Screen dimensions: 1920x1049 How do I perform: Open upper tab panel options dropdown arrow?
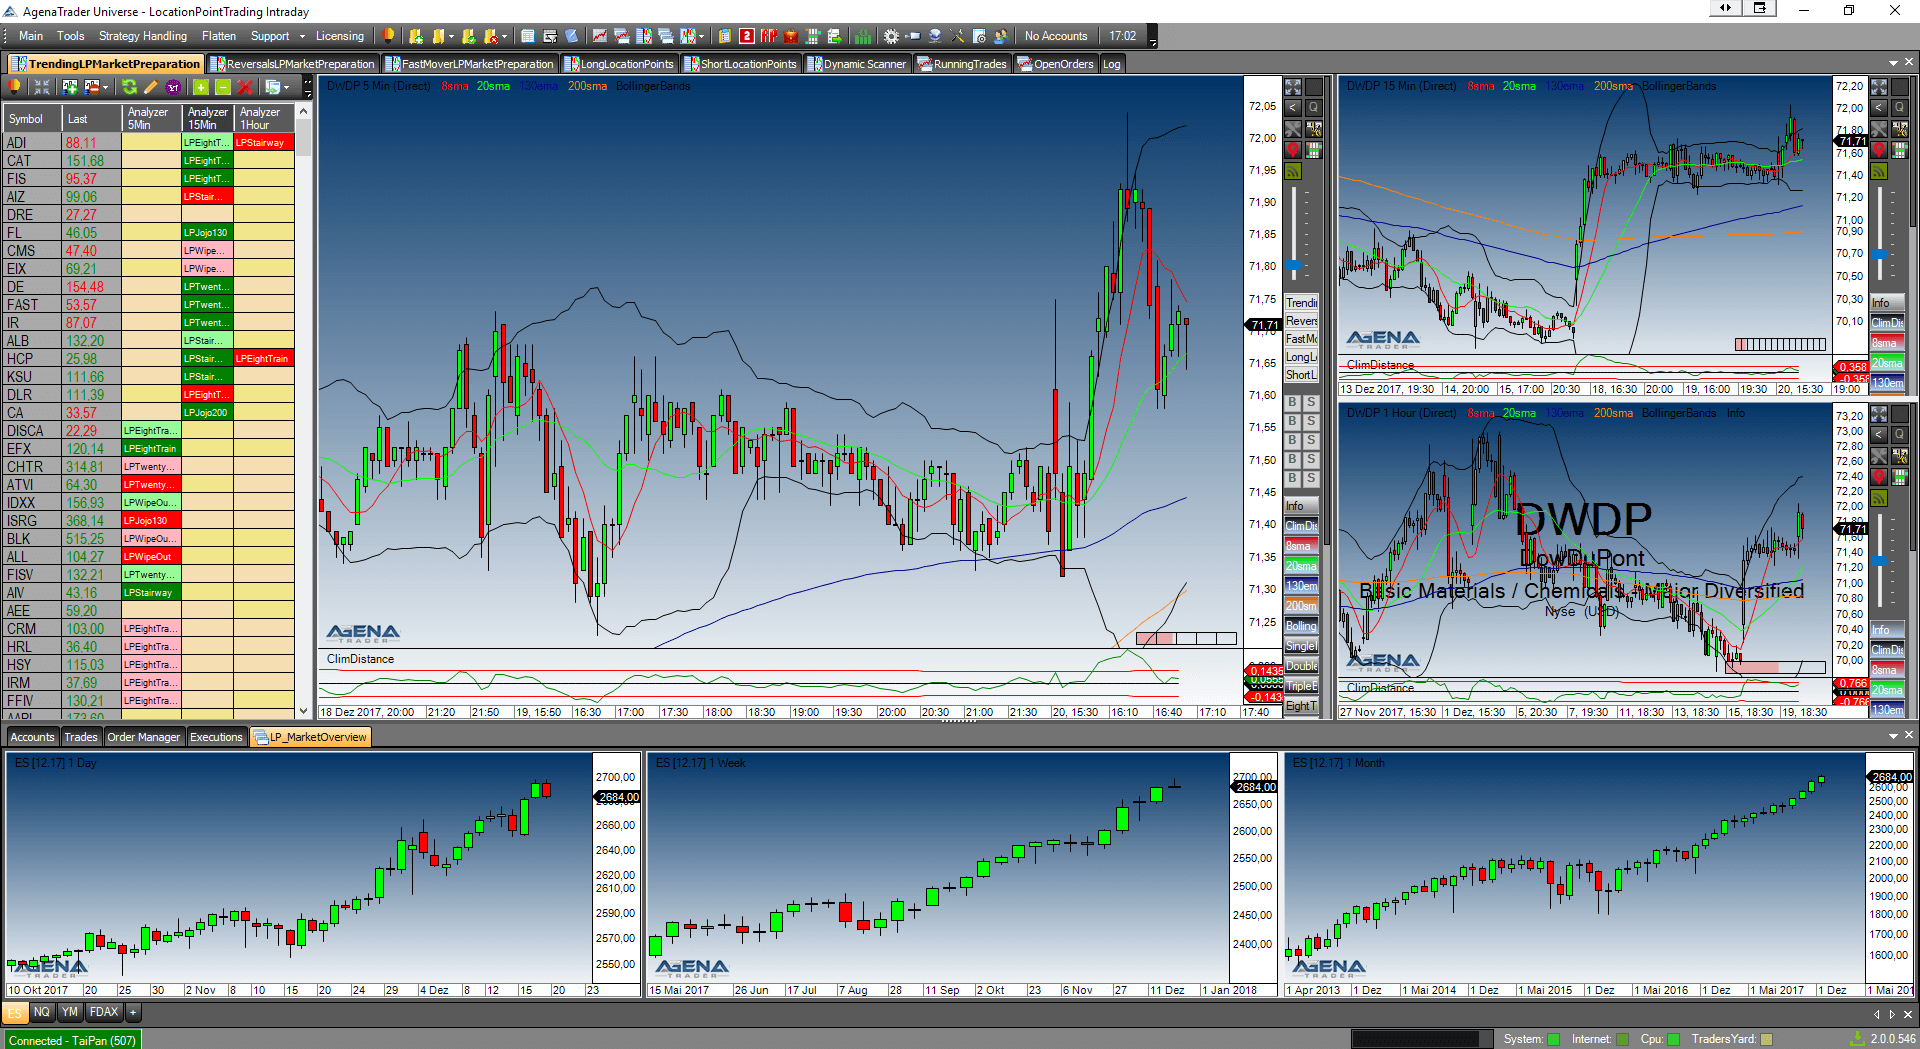tap(1893, 63)
